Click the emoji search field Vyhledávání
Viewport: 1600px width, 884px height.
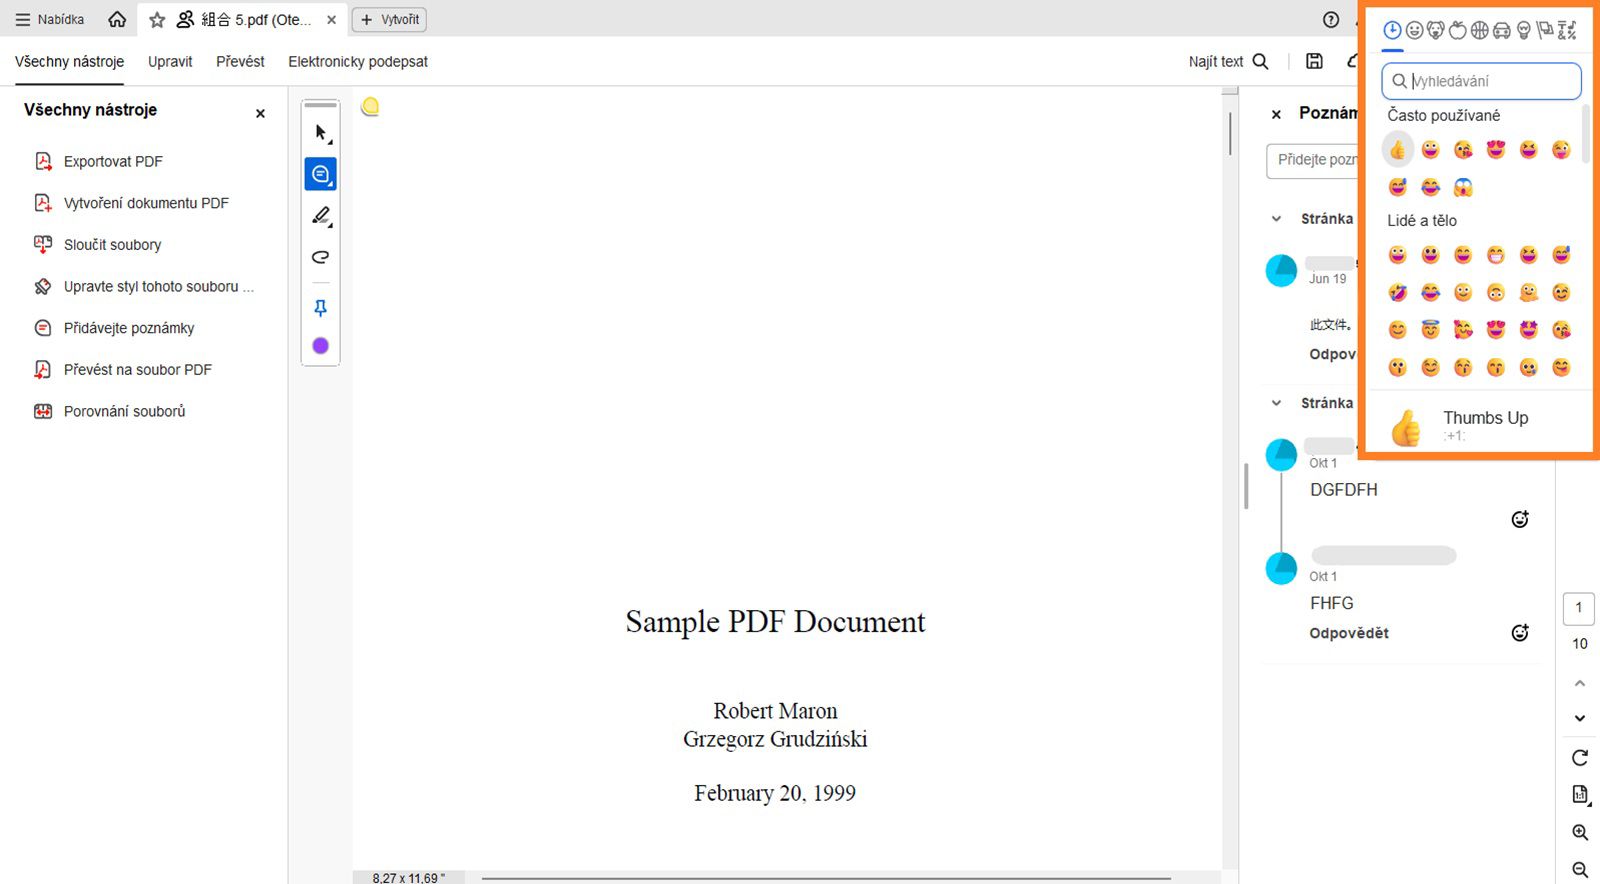pos(1481,81)
